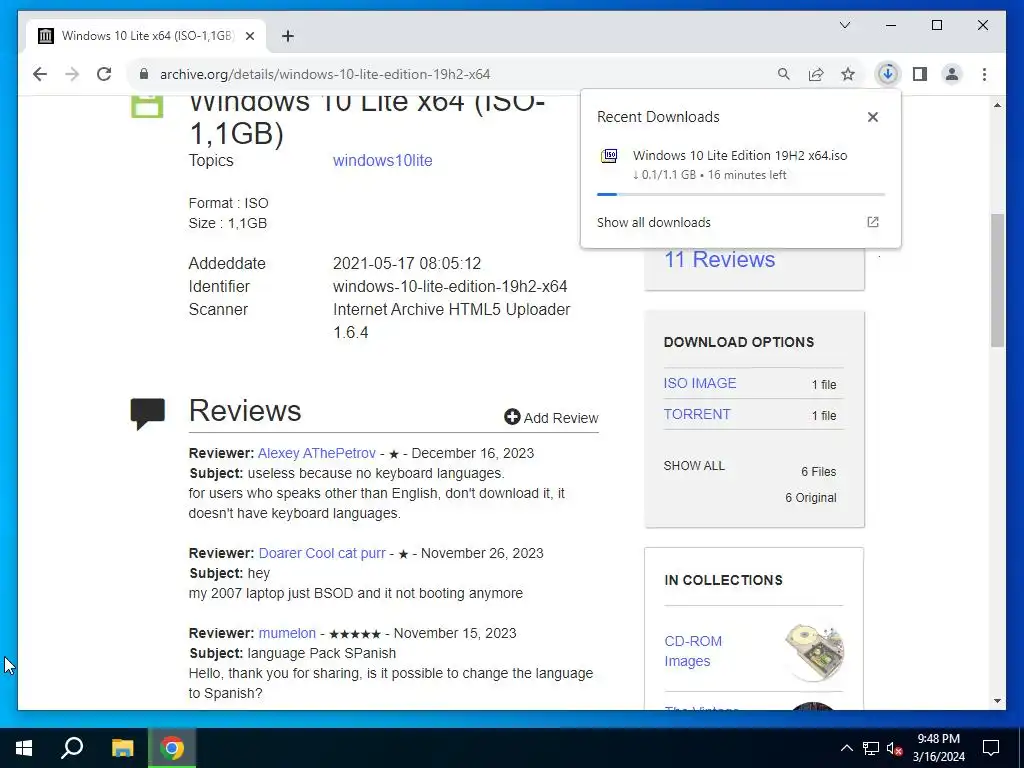Image resolution: width=1024 pixels, height=768 pixels.
Task: Open the network status tray icon
Action: [x=871, y=748]
